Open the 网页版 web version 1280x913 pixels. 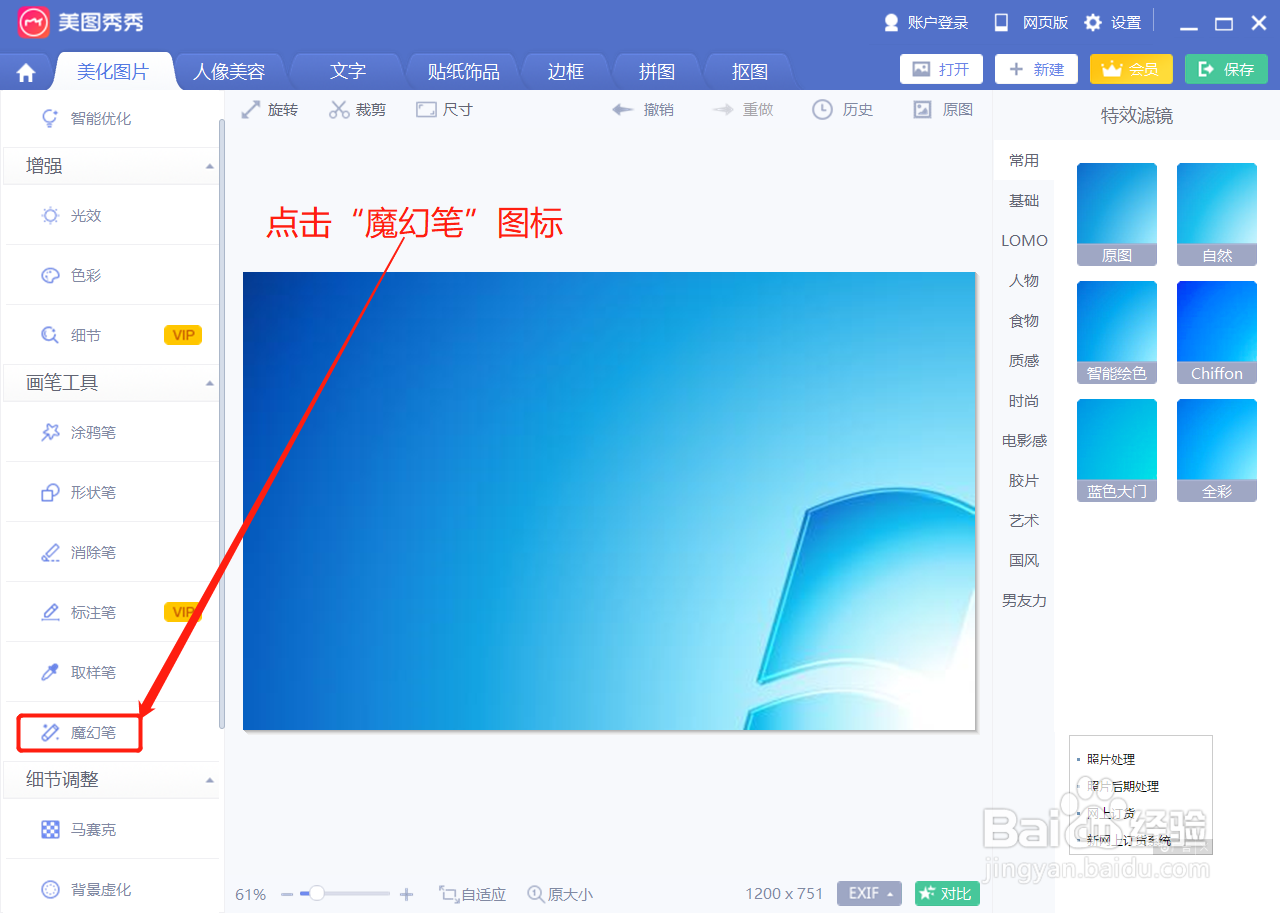[1030, 22]
